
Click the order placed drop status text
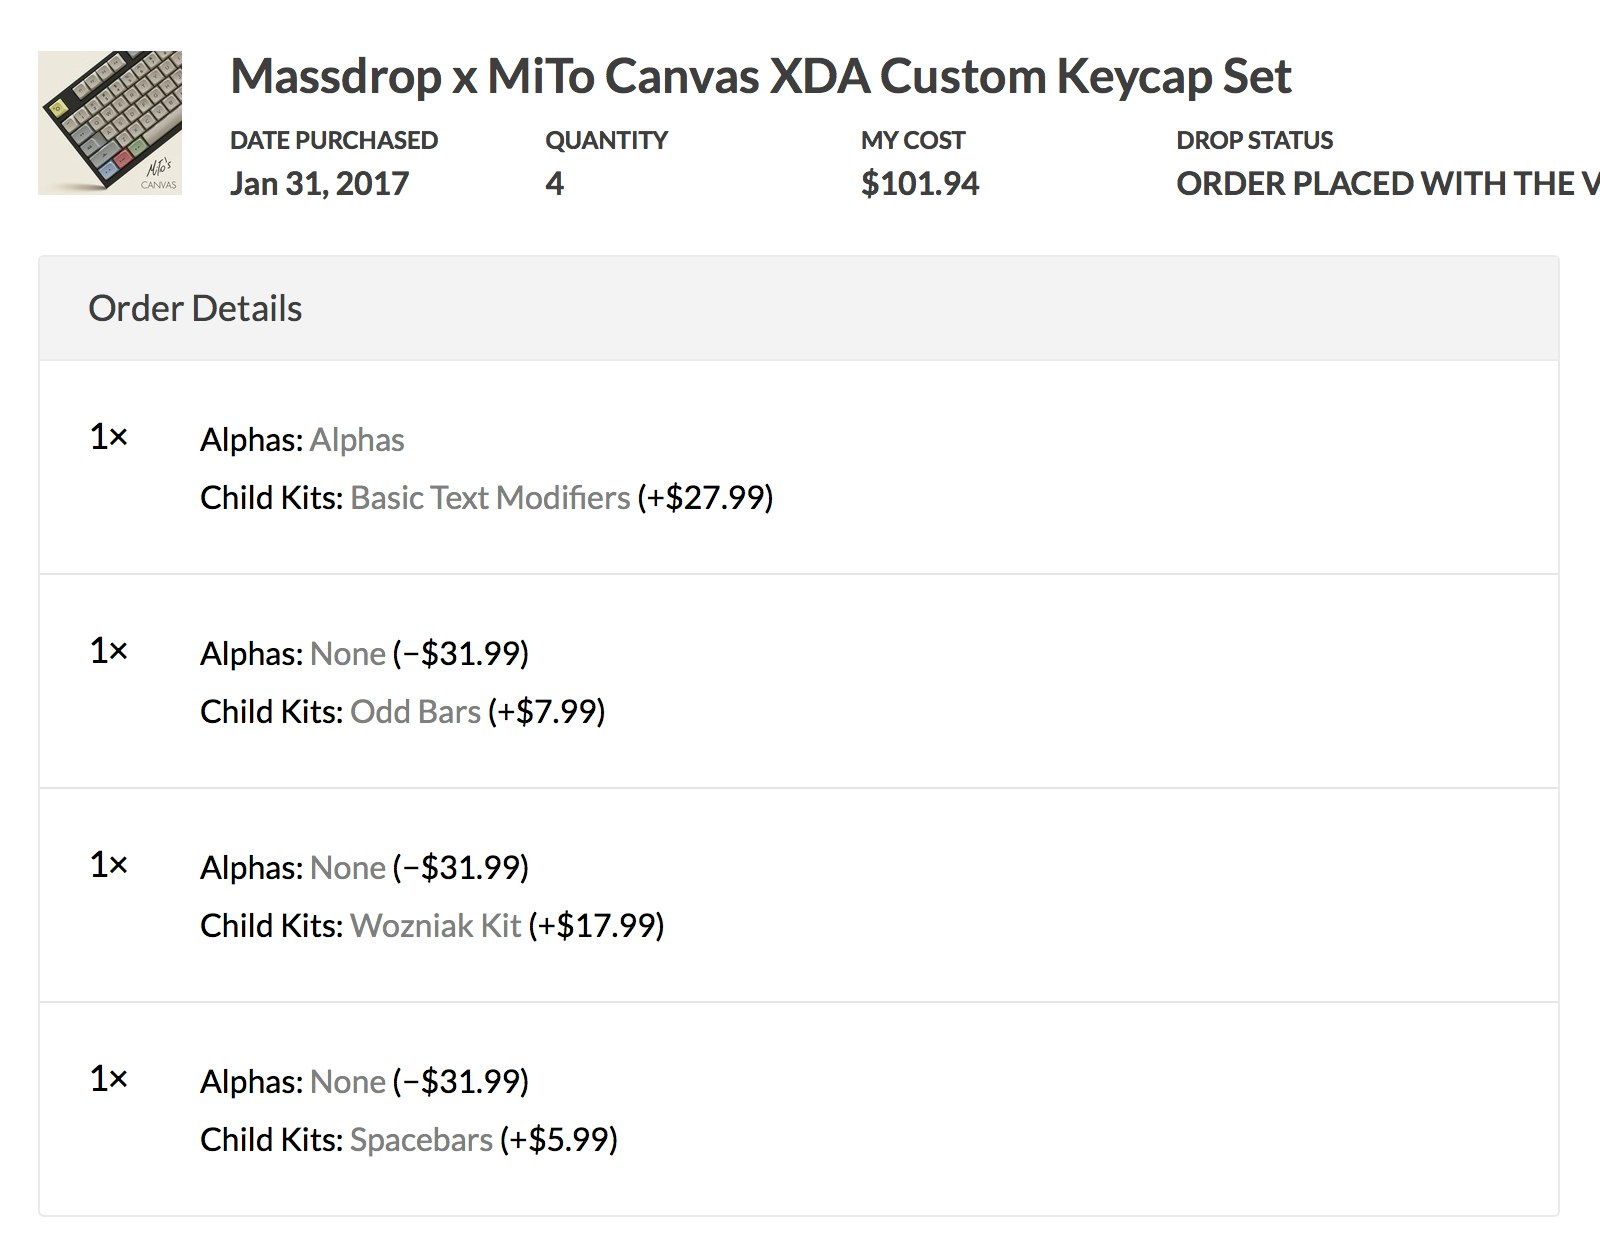(x=1386, y=184)
